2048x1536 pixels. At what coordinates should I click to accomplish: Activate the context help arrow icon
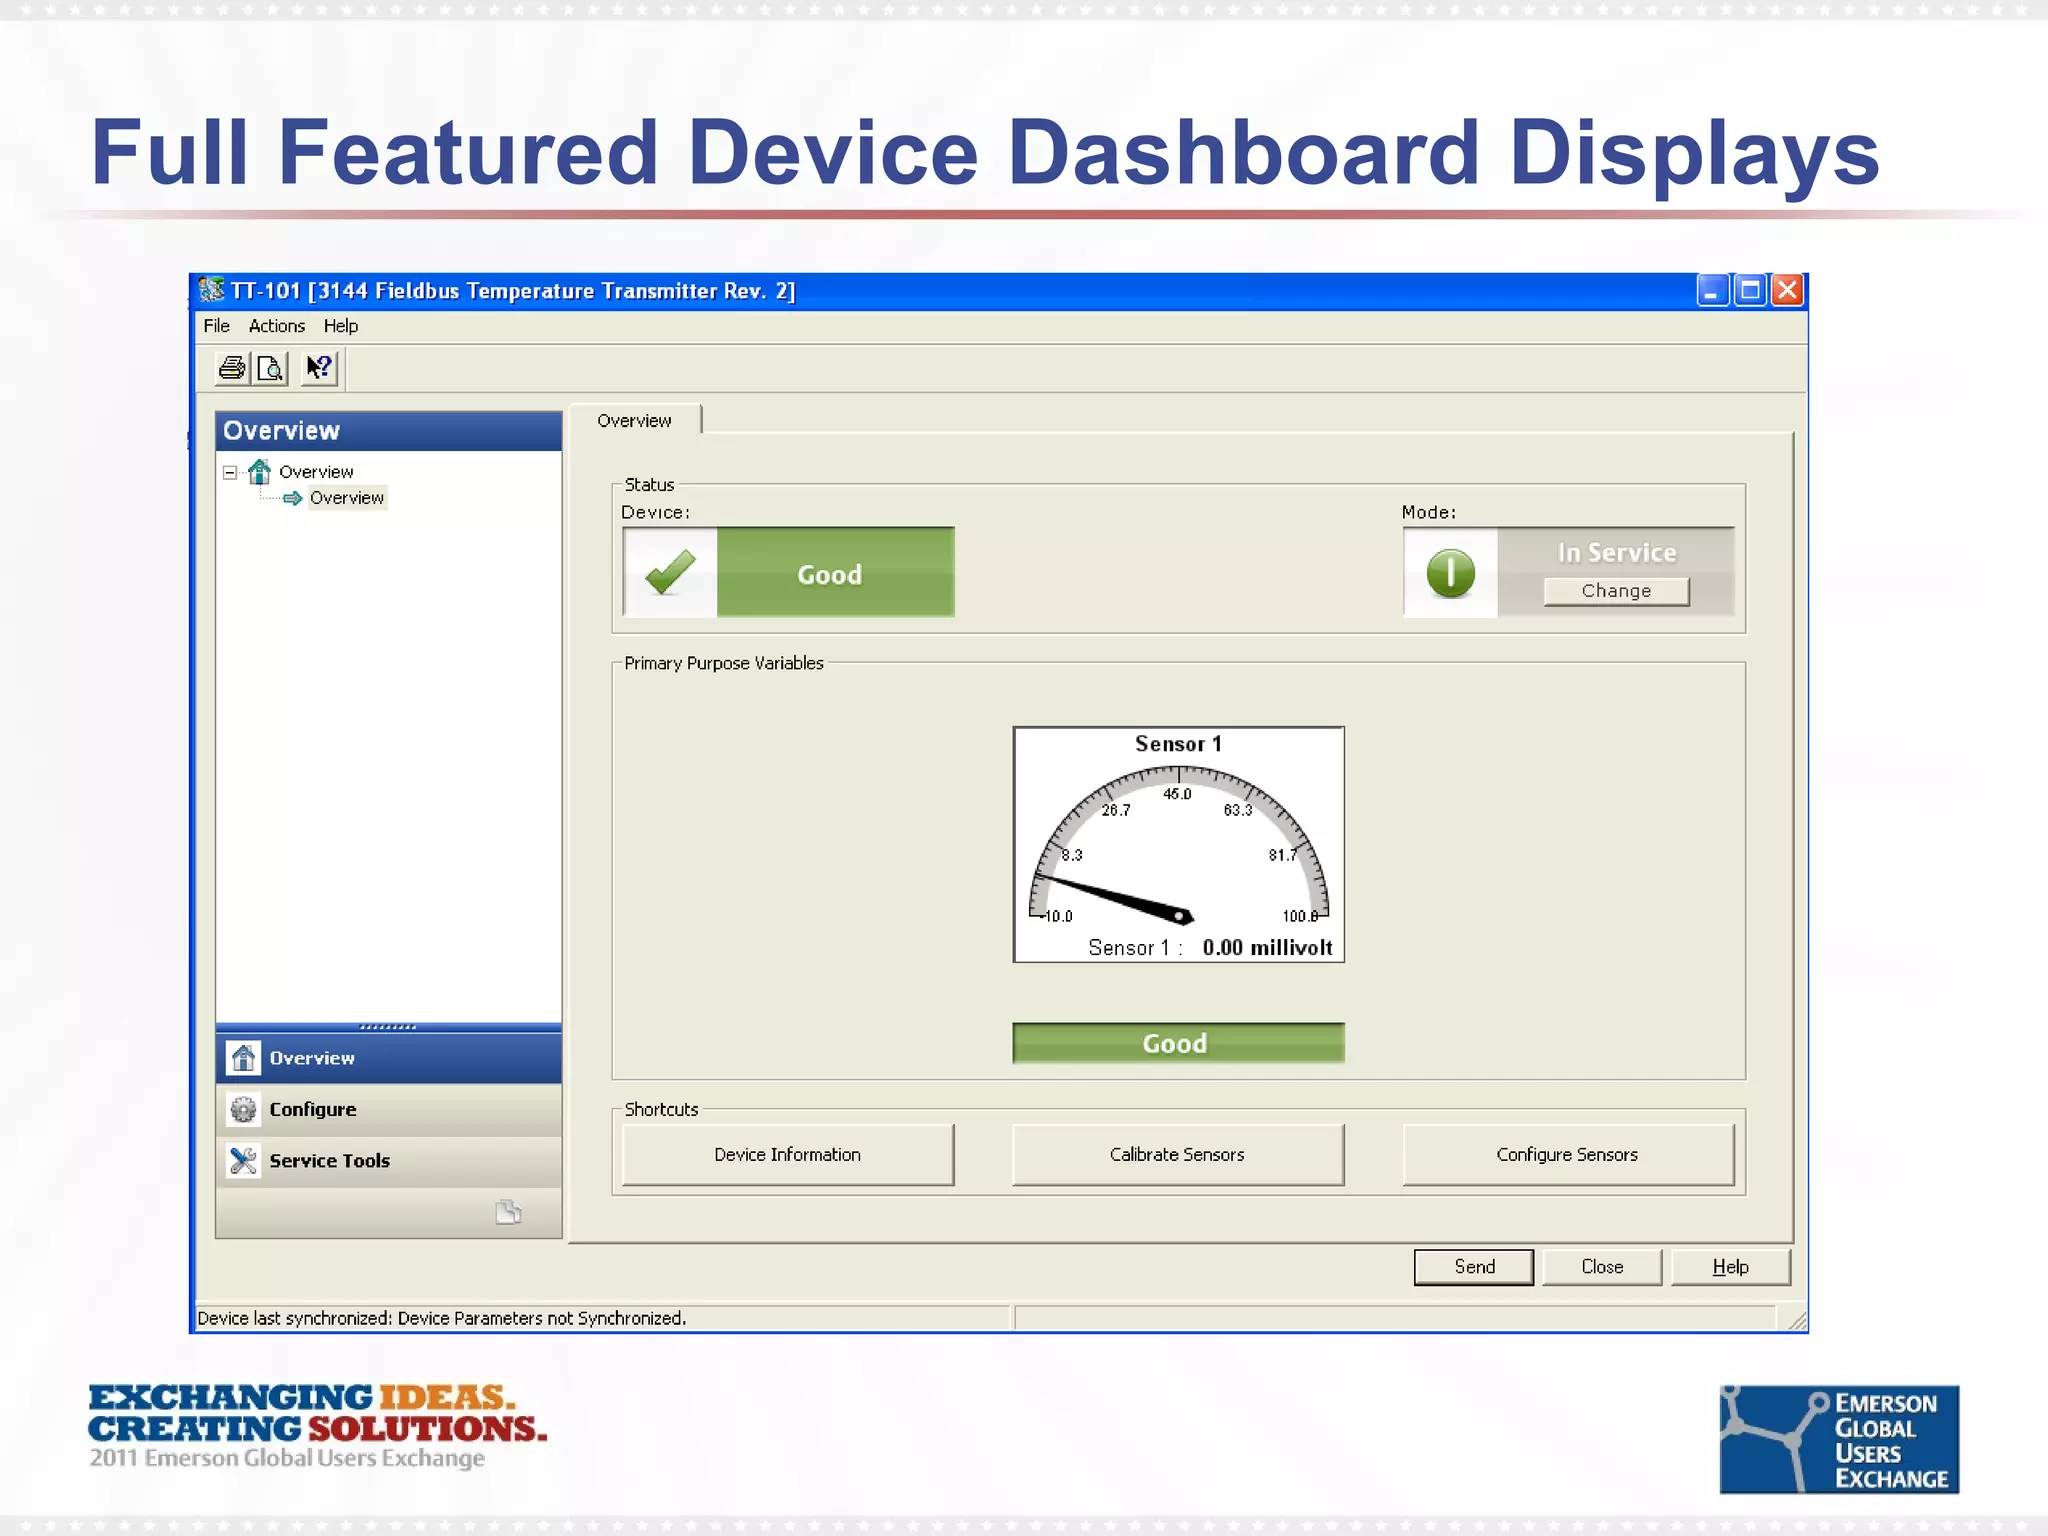point(320,368)
